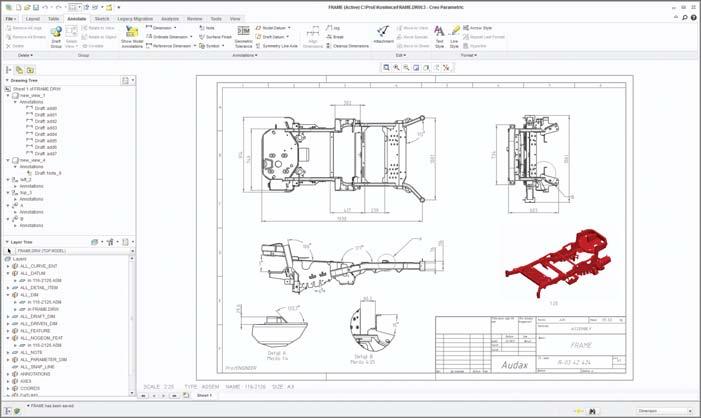The width and height of the screenshot is (701, 418).
Task: Click the Surface Finish tool
Action: 215,37
